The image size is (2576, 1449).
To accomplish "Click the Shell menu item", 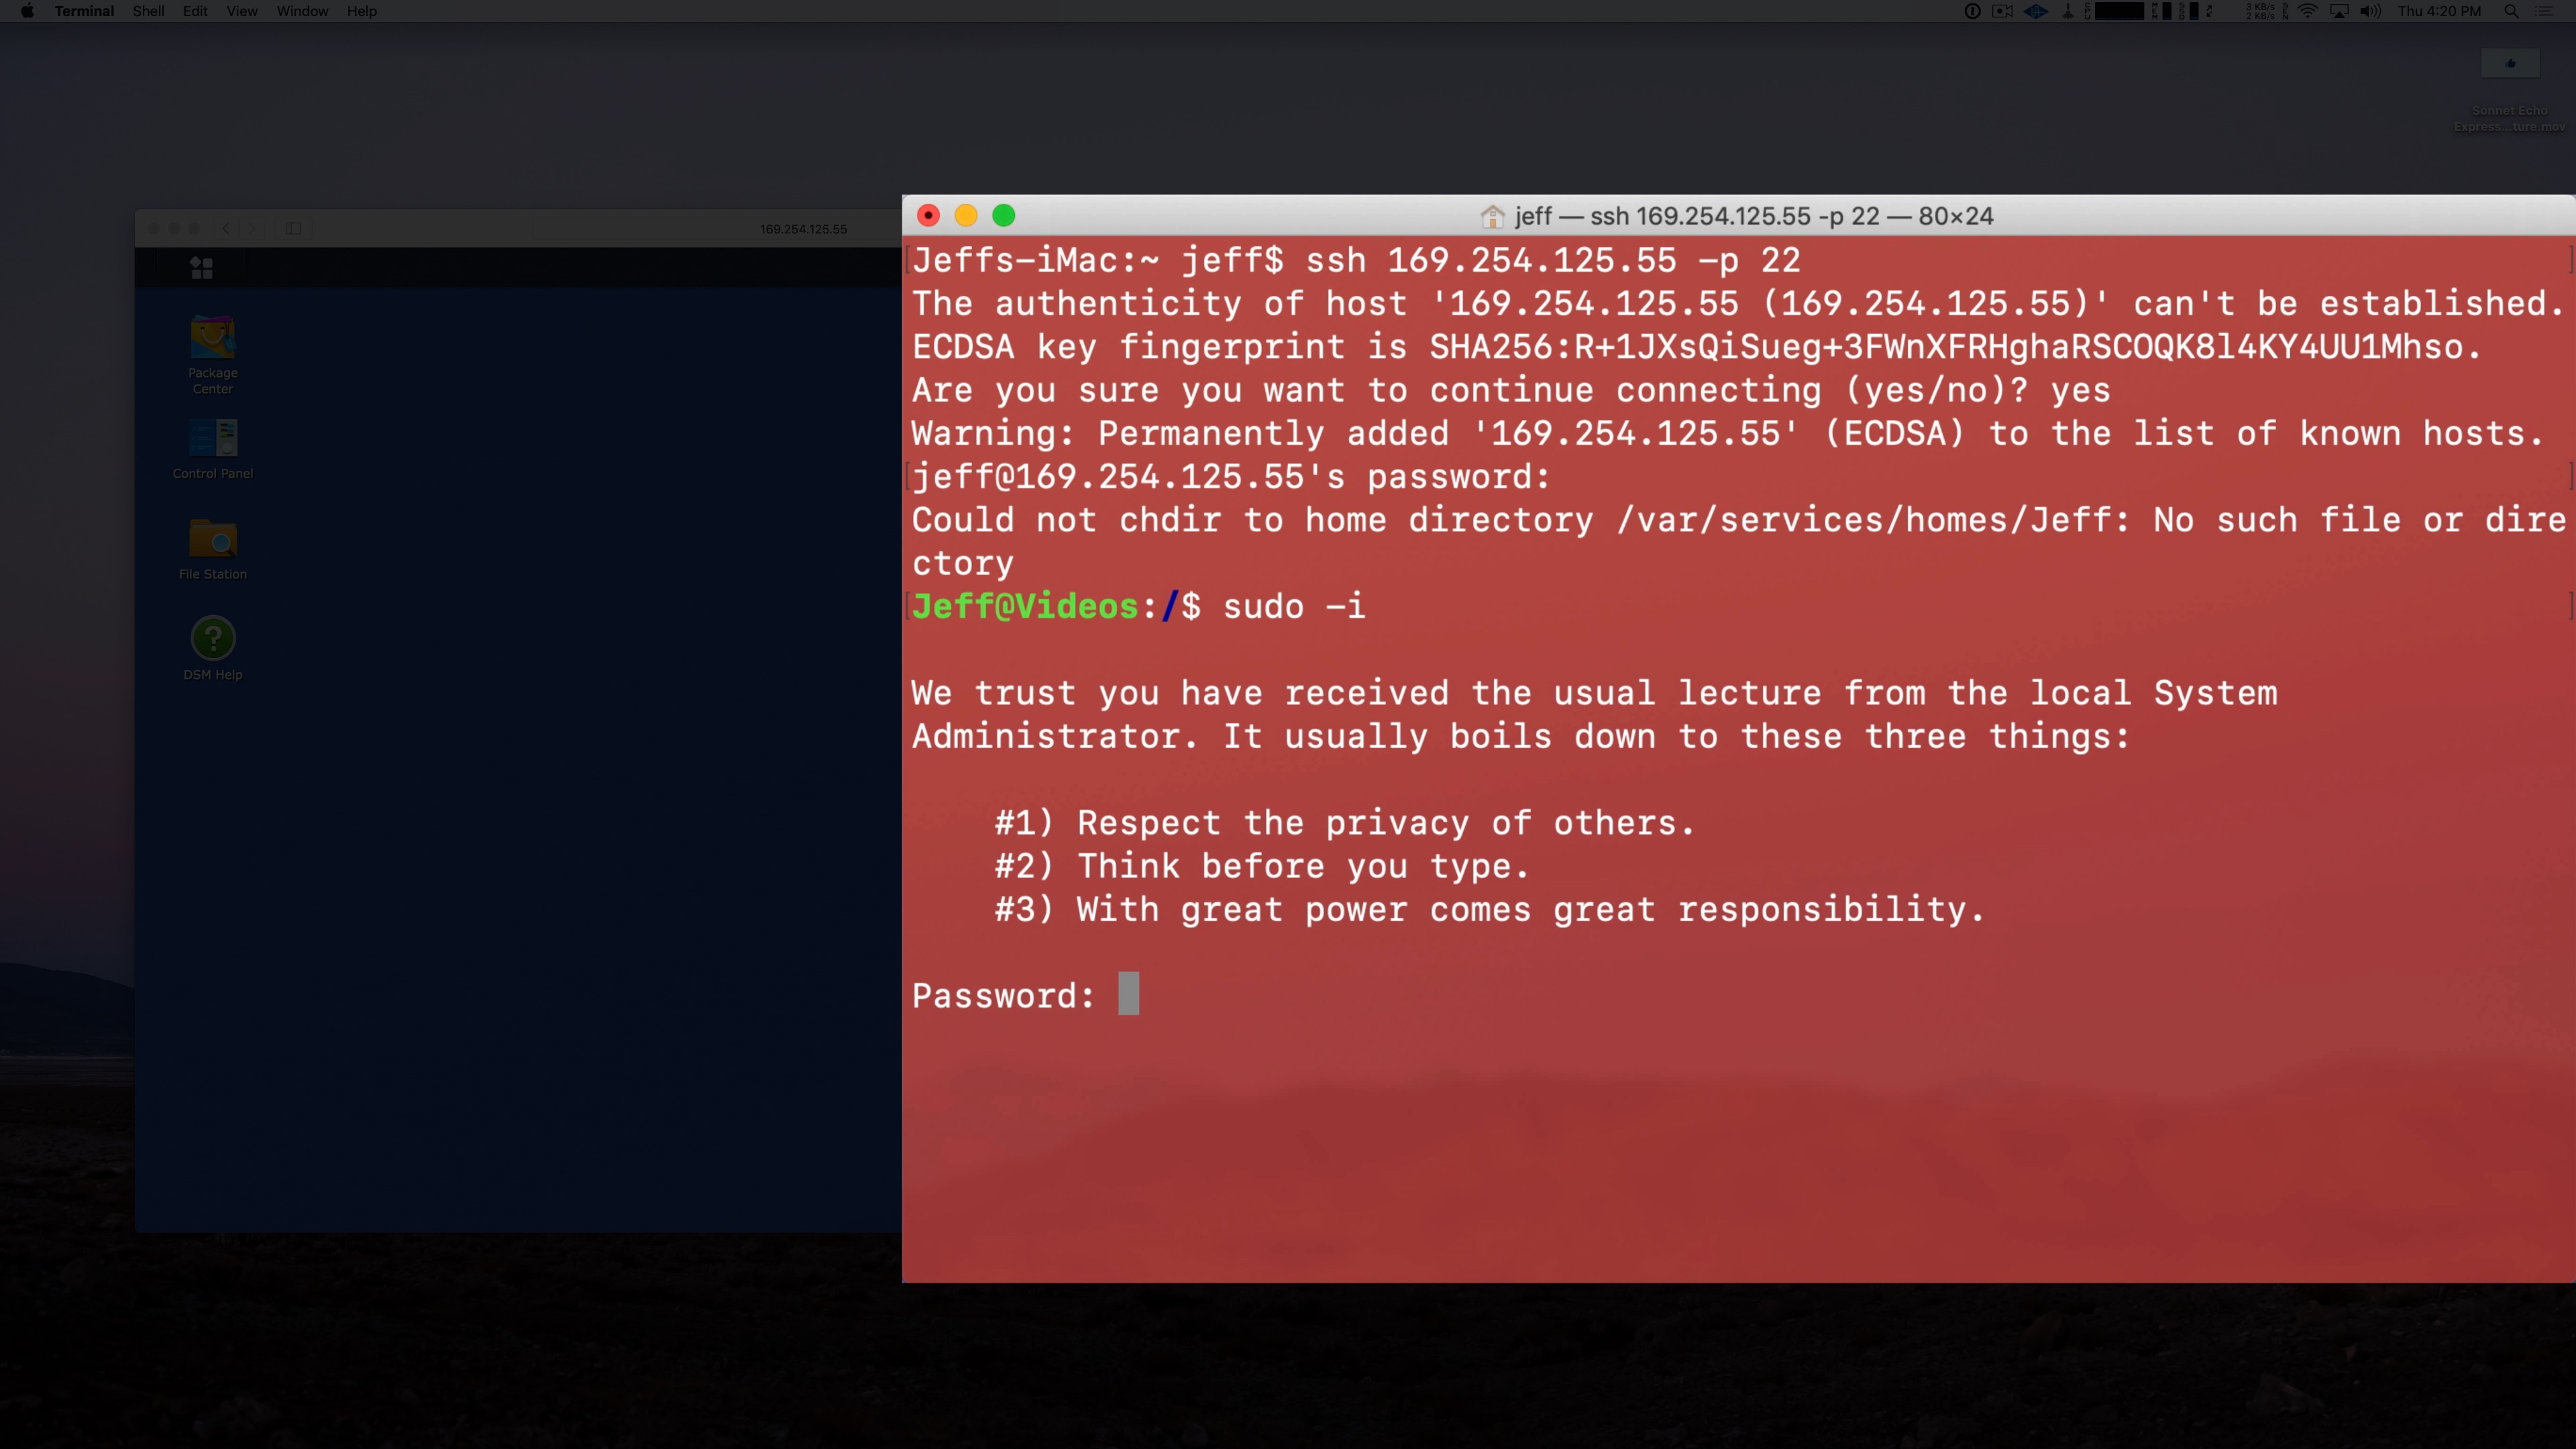I will pos(149,11).
